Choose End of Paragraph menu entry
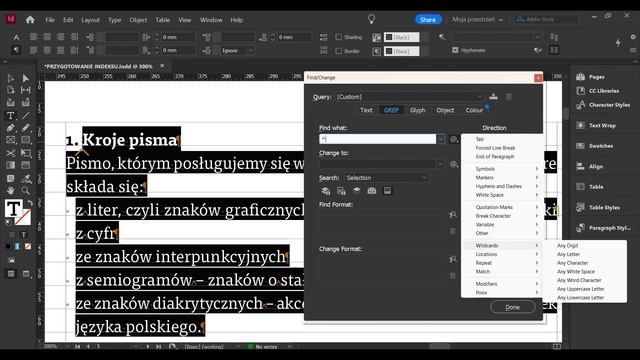Image resolution: width=640 pixels, height=360 pixels. click(495, 157)
